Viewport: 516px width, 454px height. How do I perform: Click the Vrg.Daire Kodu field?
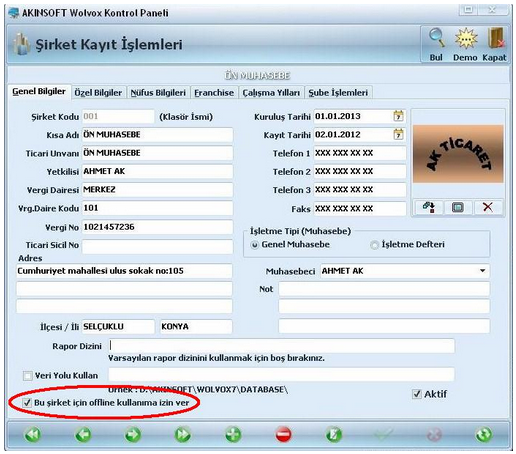(x=157, y=208)
